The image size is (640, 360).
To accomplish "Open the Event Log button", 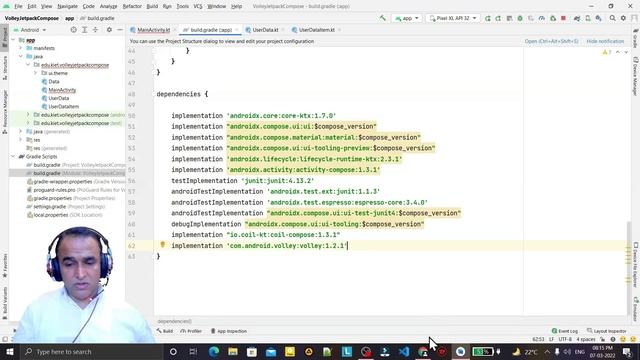I will pos(564,331).
